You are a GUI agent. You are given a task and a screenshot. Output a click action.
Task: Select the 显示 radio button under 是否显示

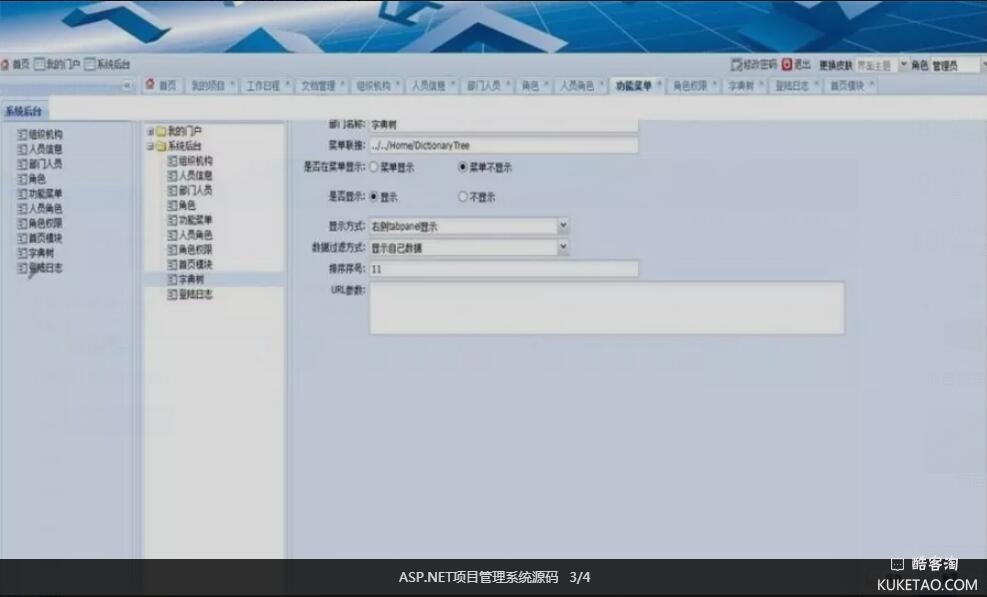pos(374,196)
